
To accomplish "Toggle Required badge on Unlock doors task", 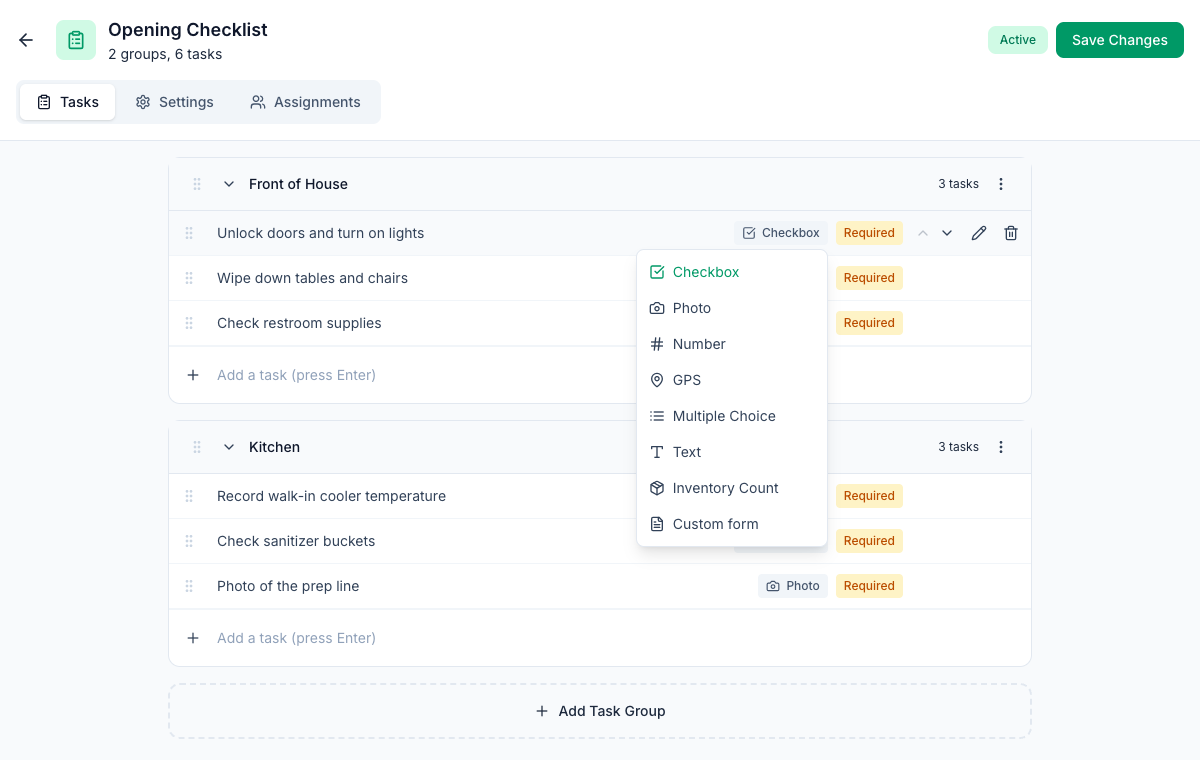I will tap(869, 233).
